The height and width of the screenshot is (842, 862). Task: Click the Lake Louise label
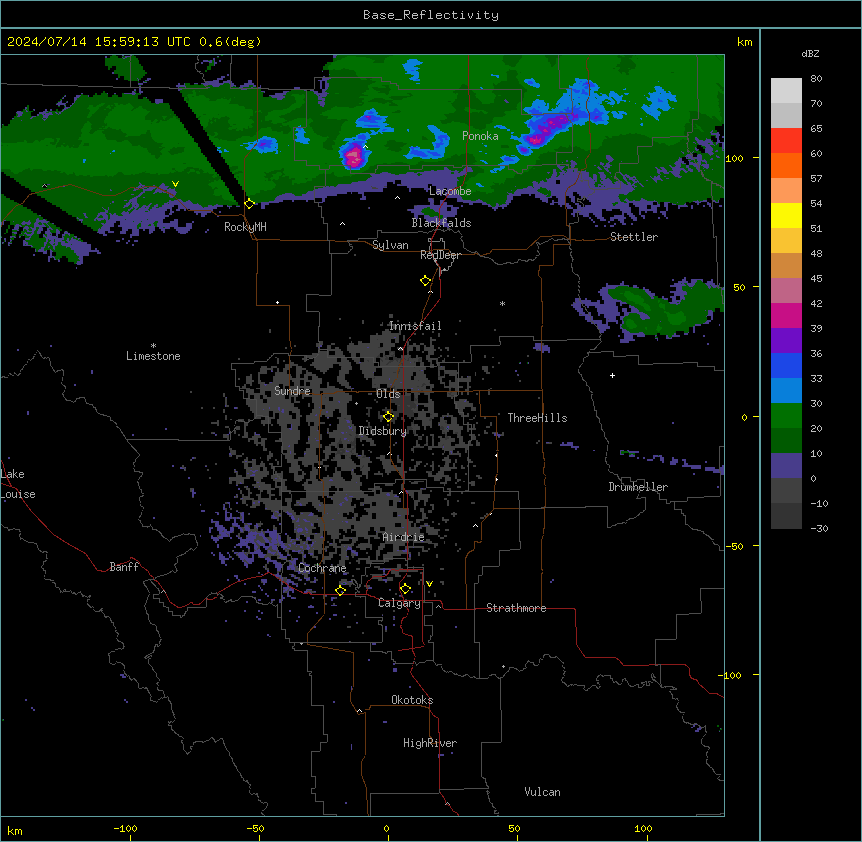pyautogui.click(x=18, y=484)
